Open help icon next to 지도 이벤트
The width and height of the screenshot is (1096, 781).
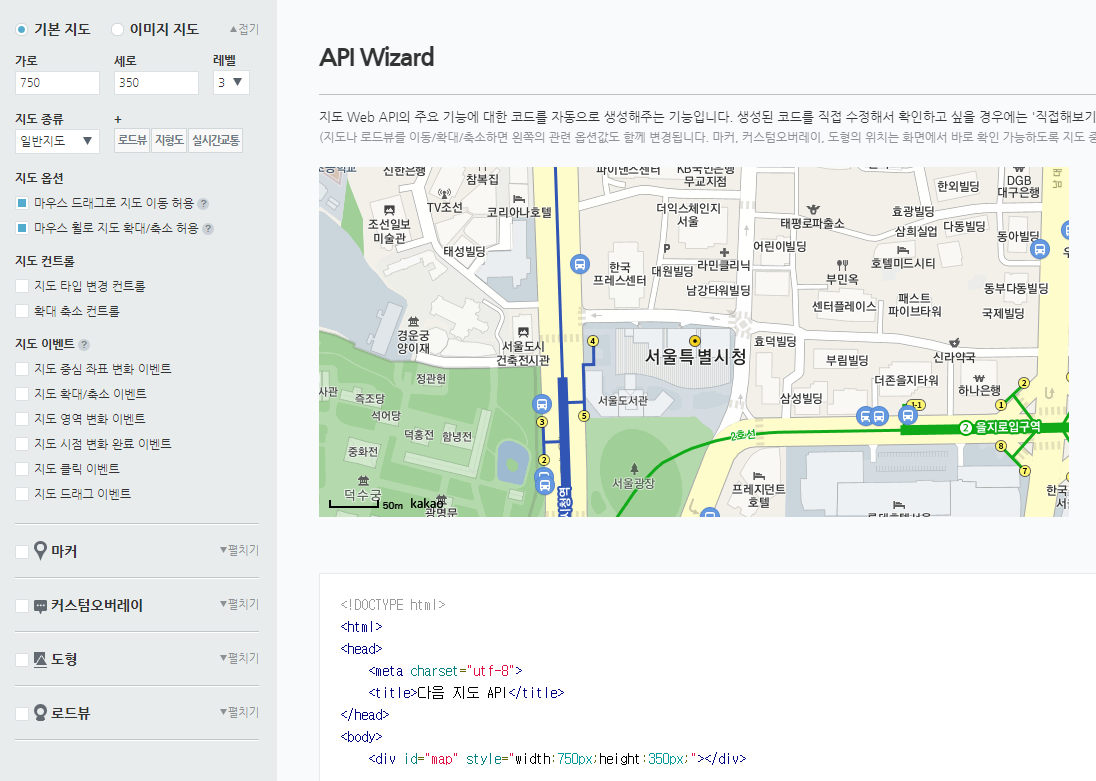click(84, 344)
